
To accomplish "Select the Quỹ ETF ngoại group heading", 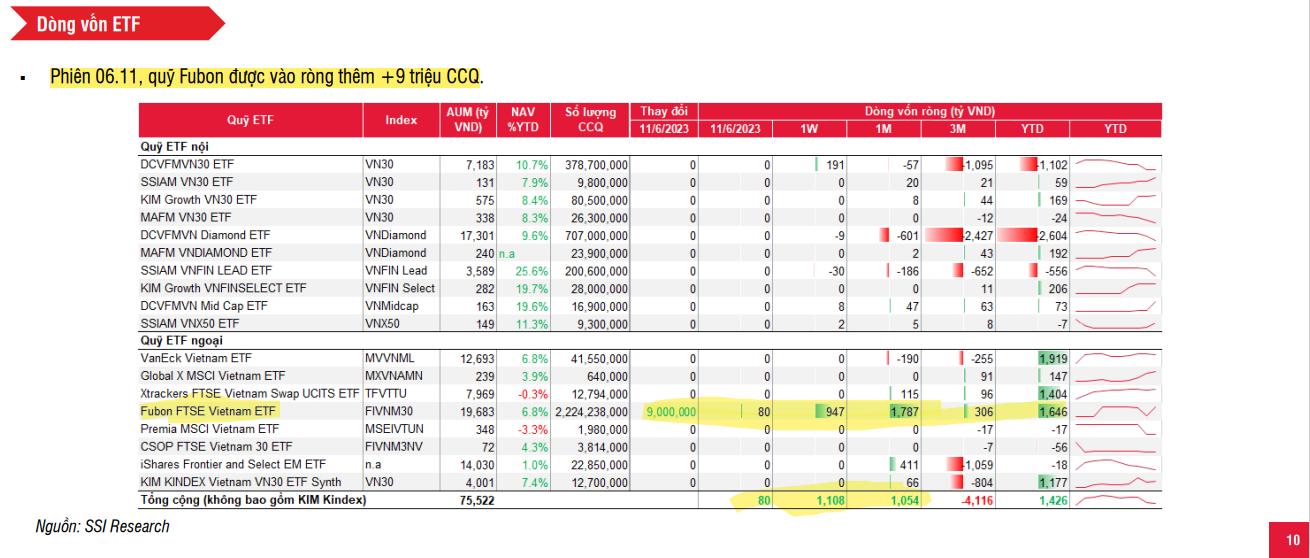I will 182,340.
